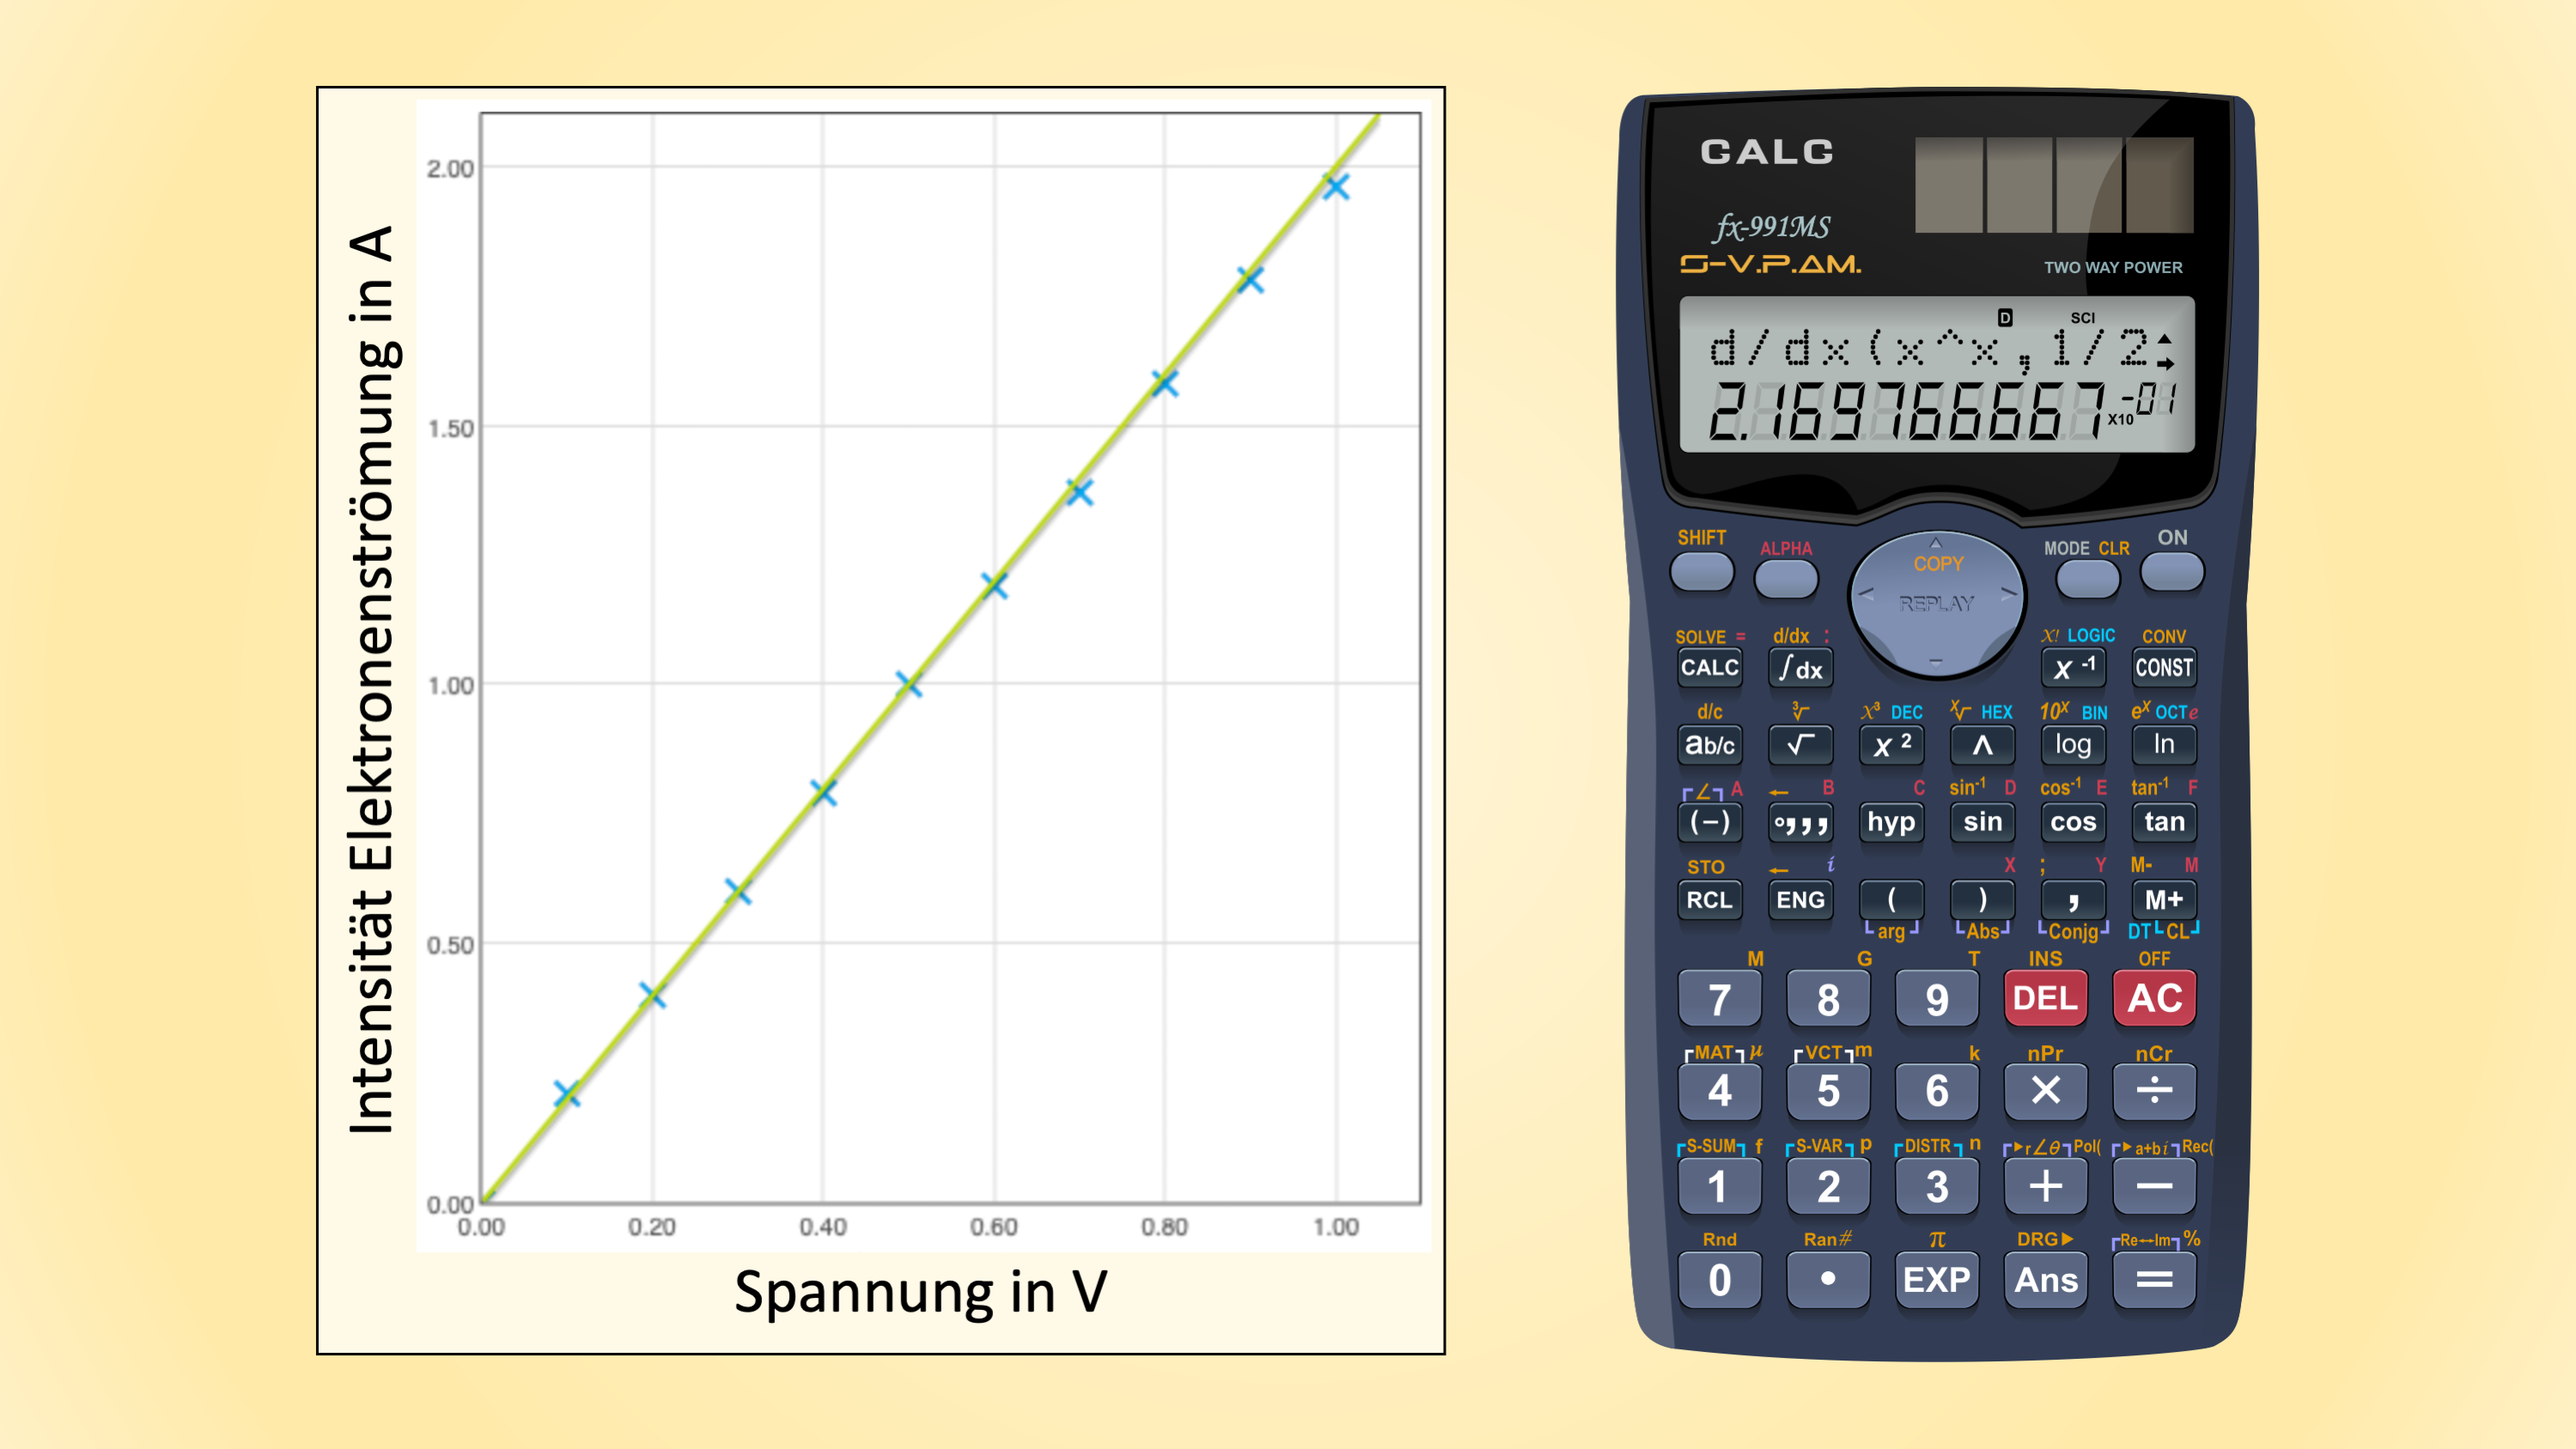Click the equals key
Image resolution: width=2576 pixels, height=1449 pixels.
[2154, 1279]
